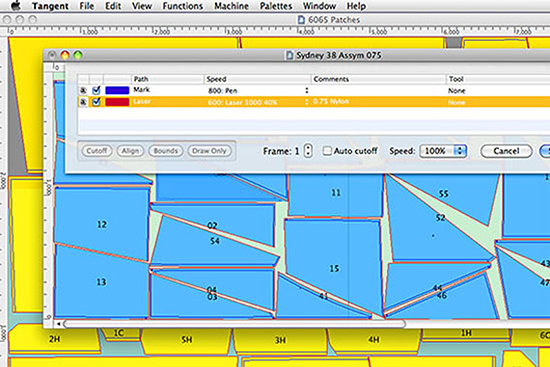Click Tool value None in Laser row
550x367 pixels.
pos(456,102)
